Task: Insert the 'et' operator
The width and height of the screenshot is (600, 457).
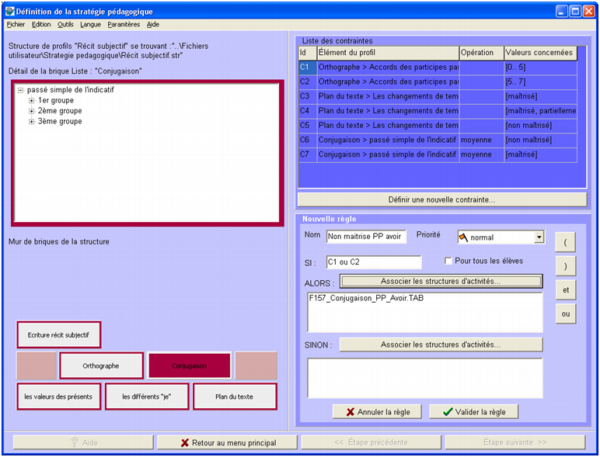Action: (566, 289)
